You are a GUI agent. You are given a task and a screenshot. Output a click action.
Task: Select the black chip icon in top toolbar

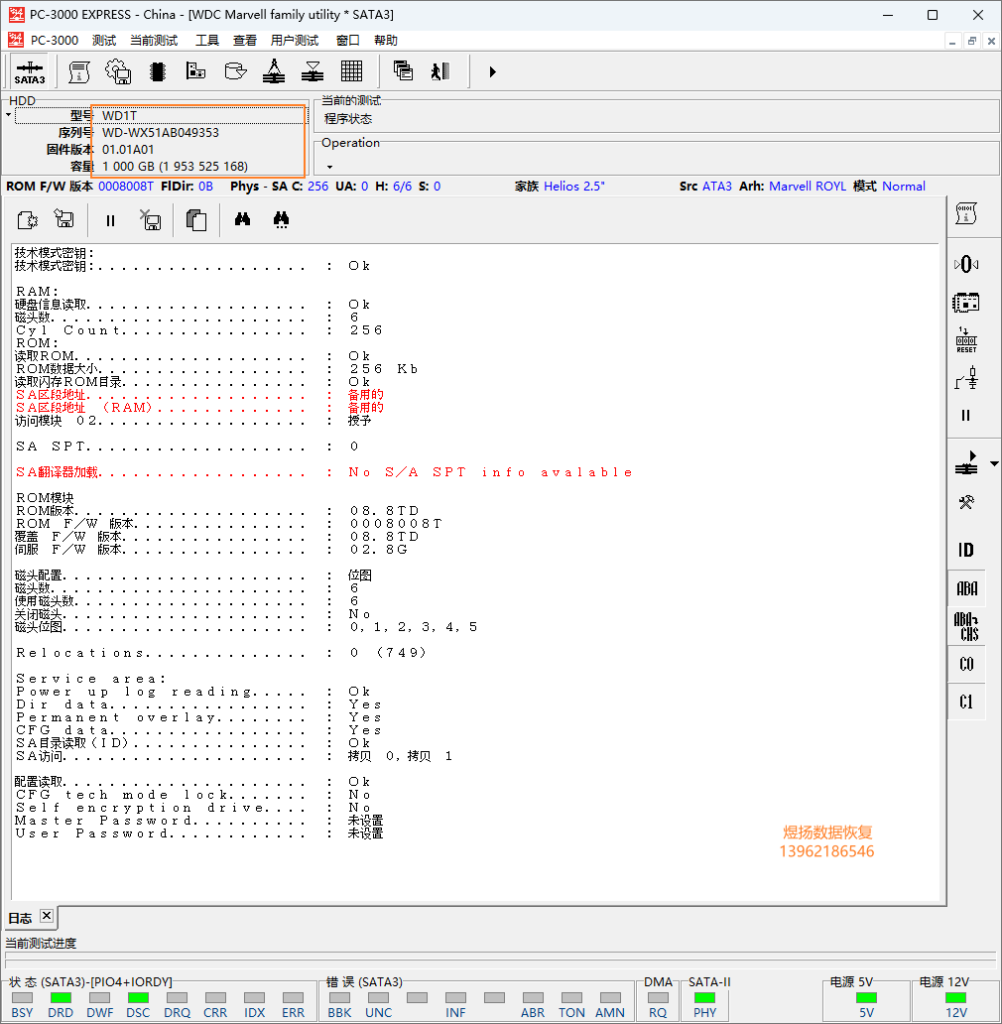tap(157, 72)
